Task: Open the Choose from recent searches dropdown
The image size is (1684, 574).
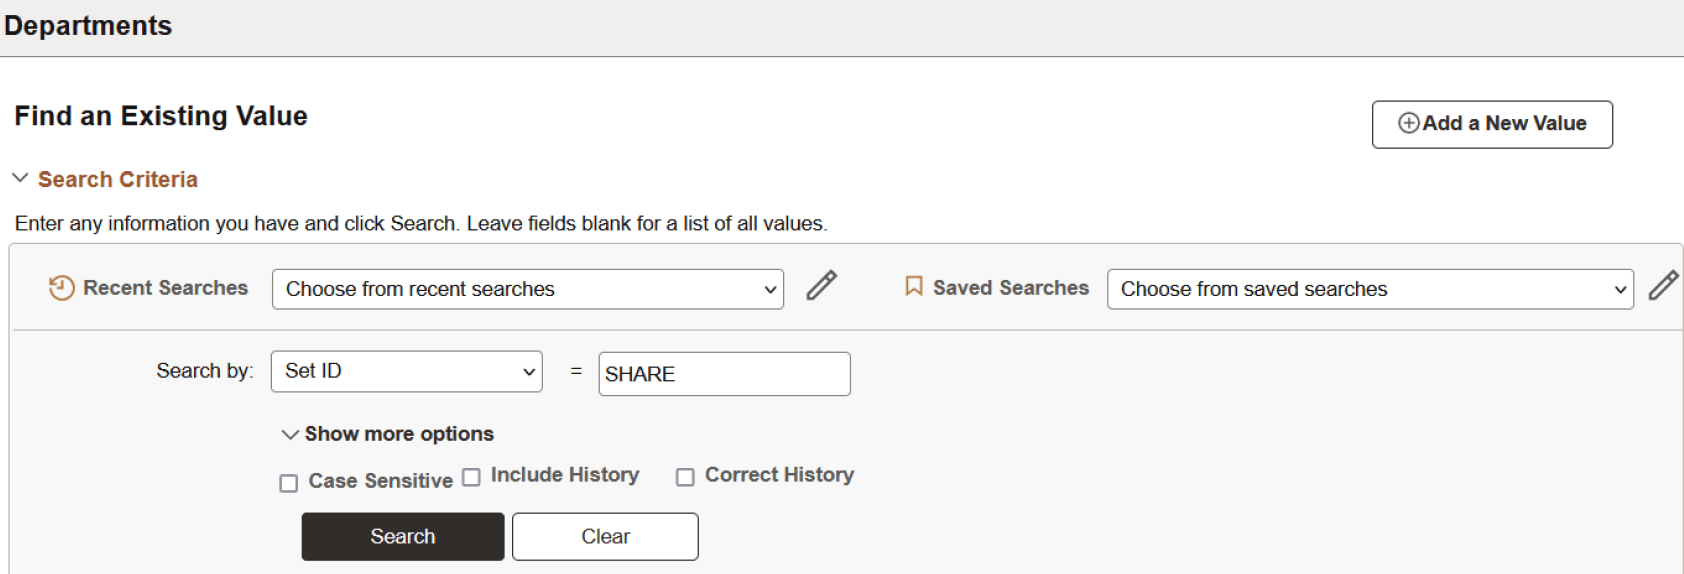Action: click(x=527, y=289)
